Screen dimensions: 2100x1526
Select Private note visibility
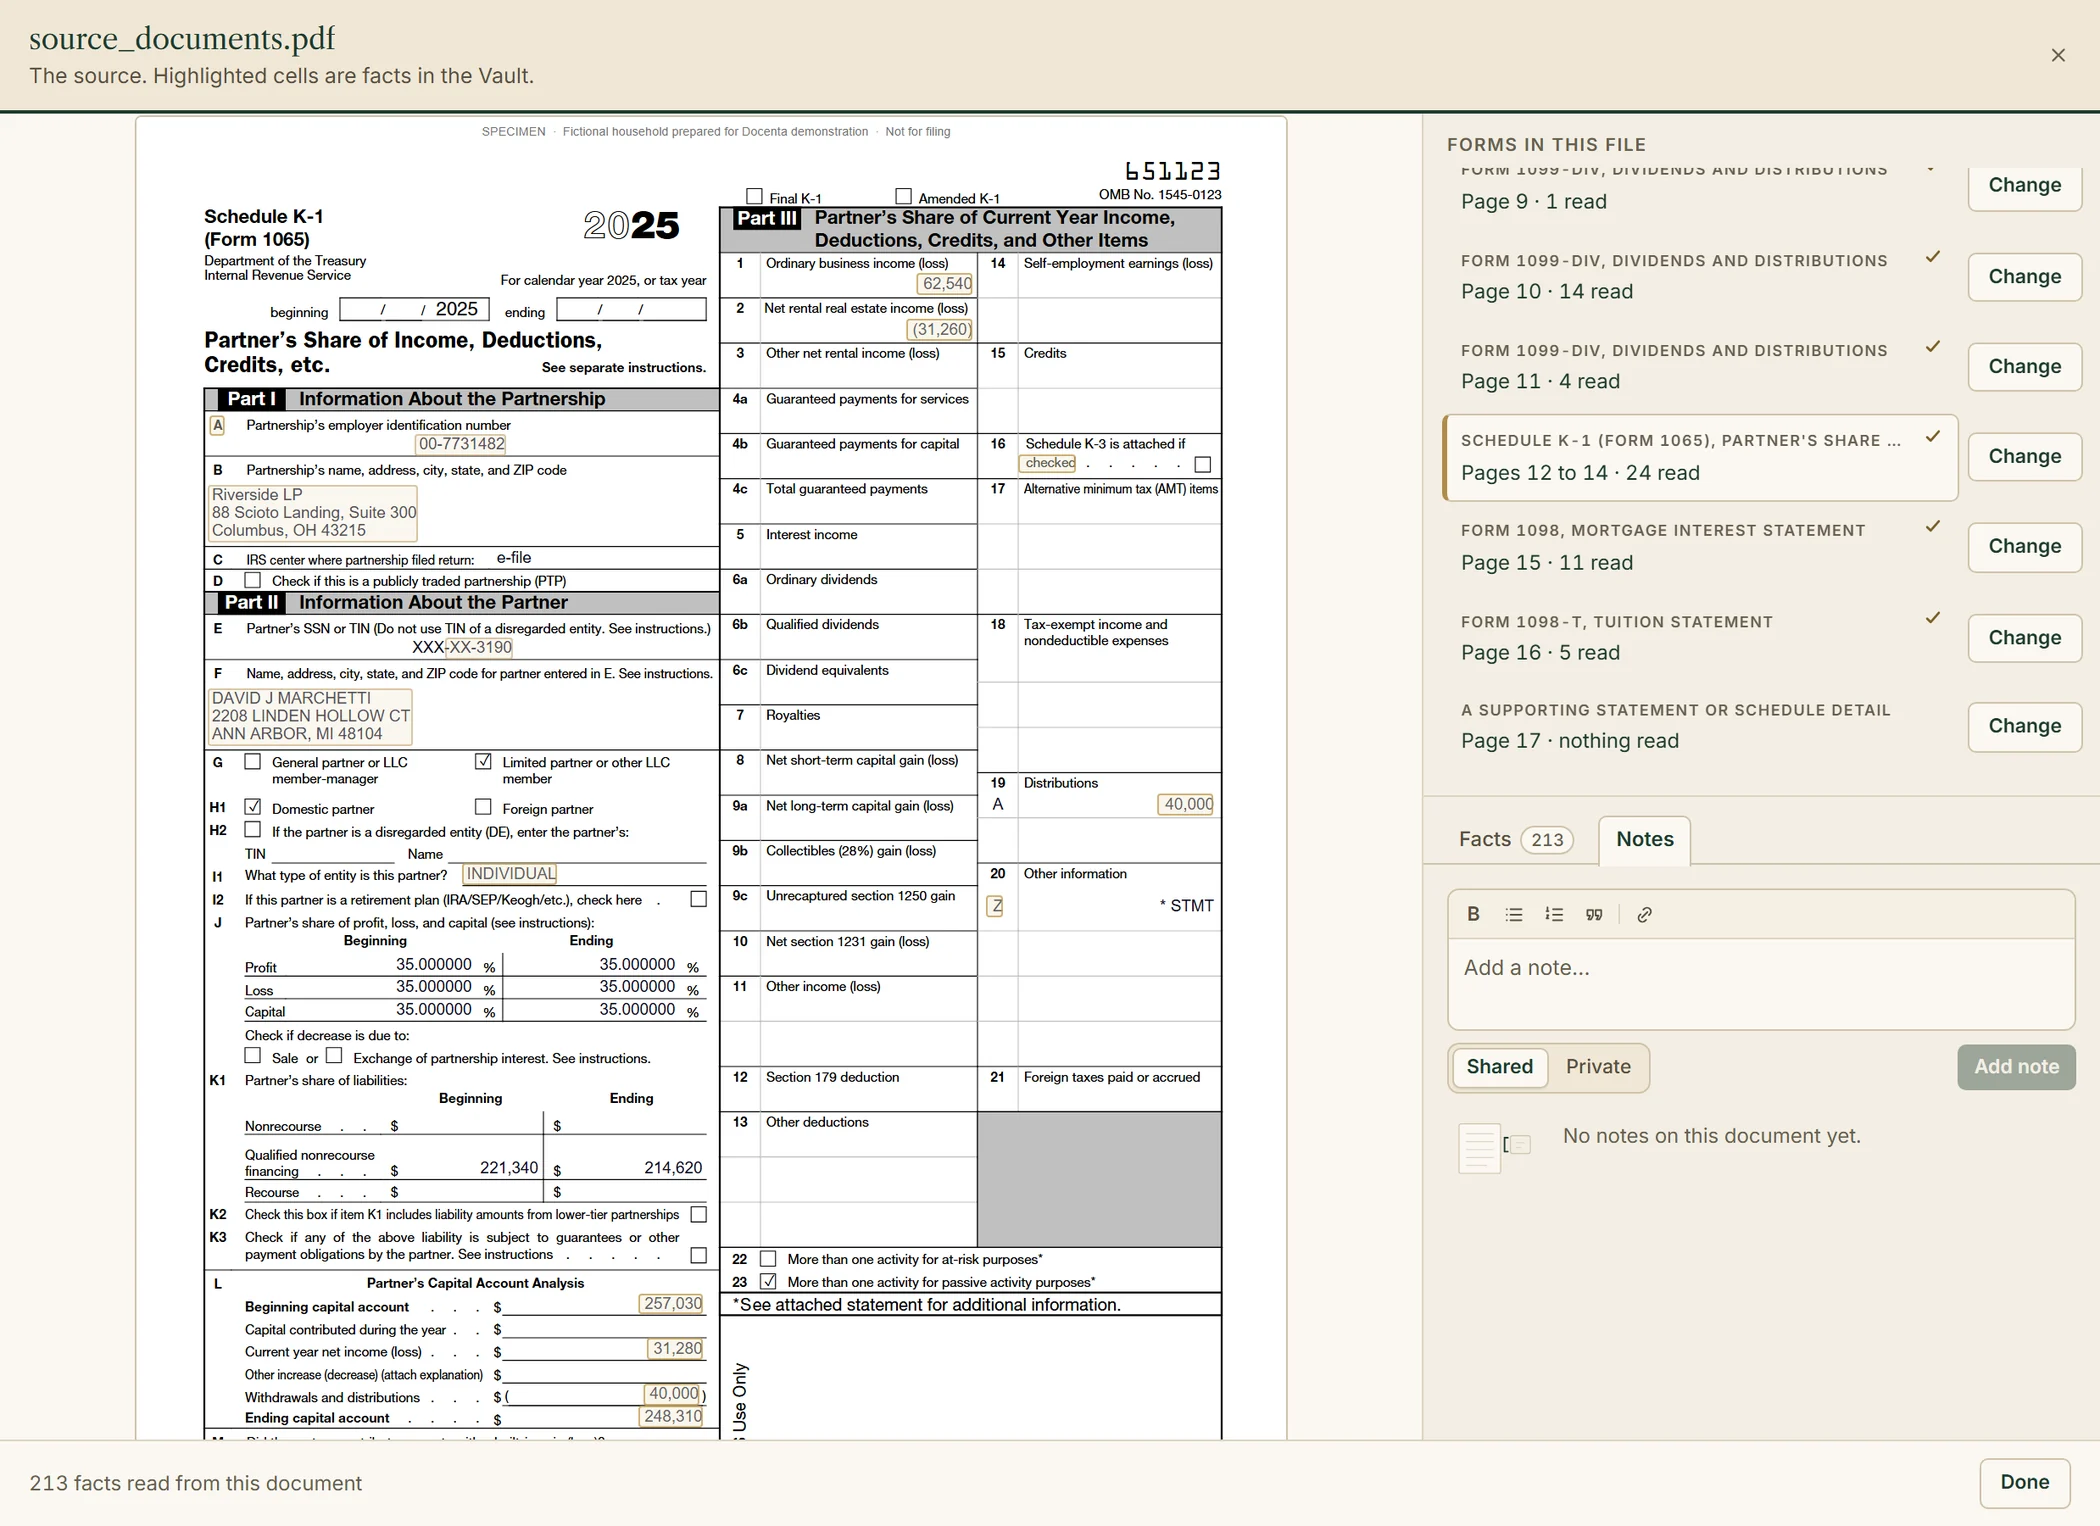coord(1597,1066)
